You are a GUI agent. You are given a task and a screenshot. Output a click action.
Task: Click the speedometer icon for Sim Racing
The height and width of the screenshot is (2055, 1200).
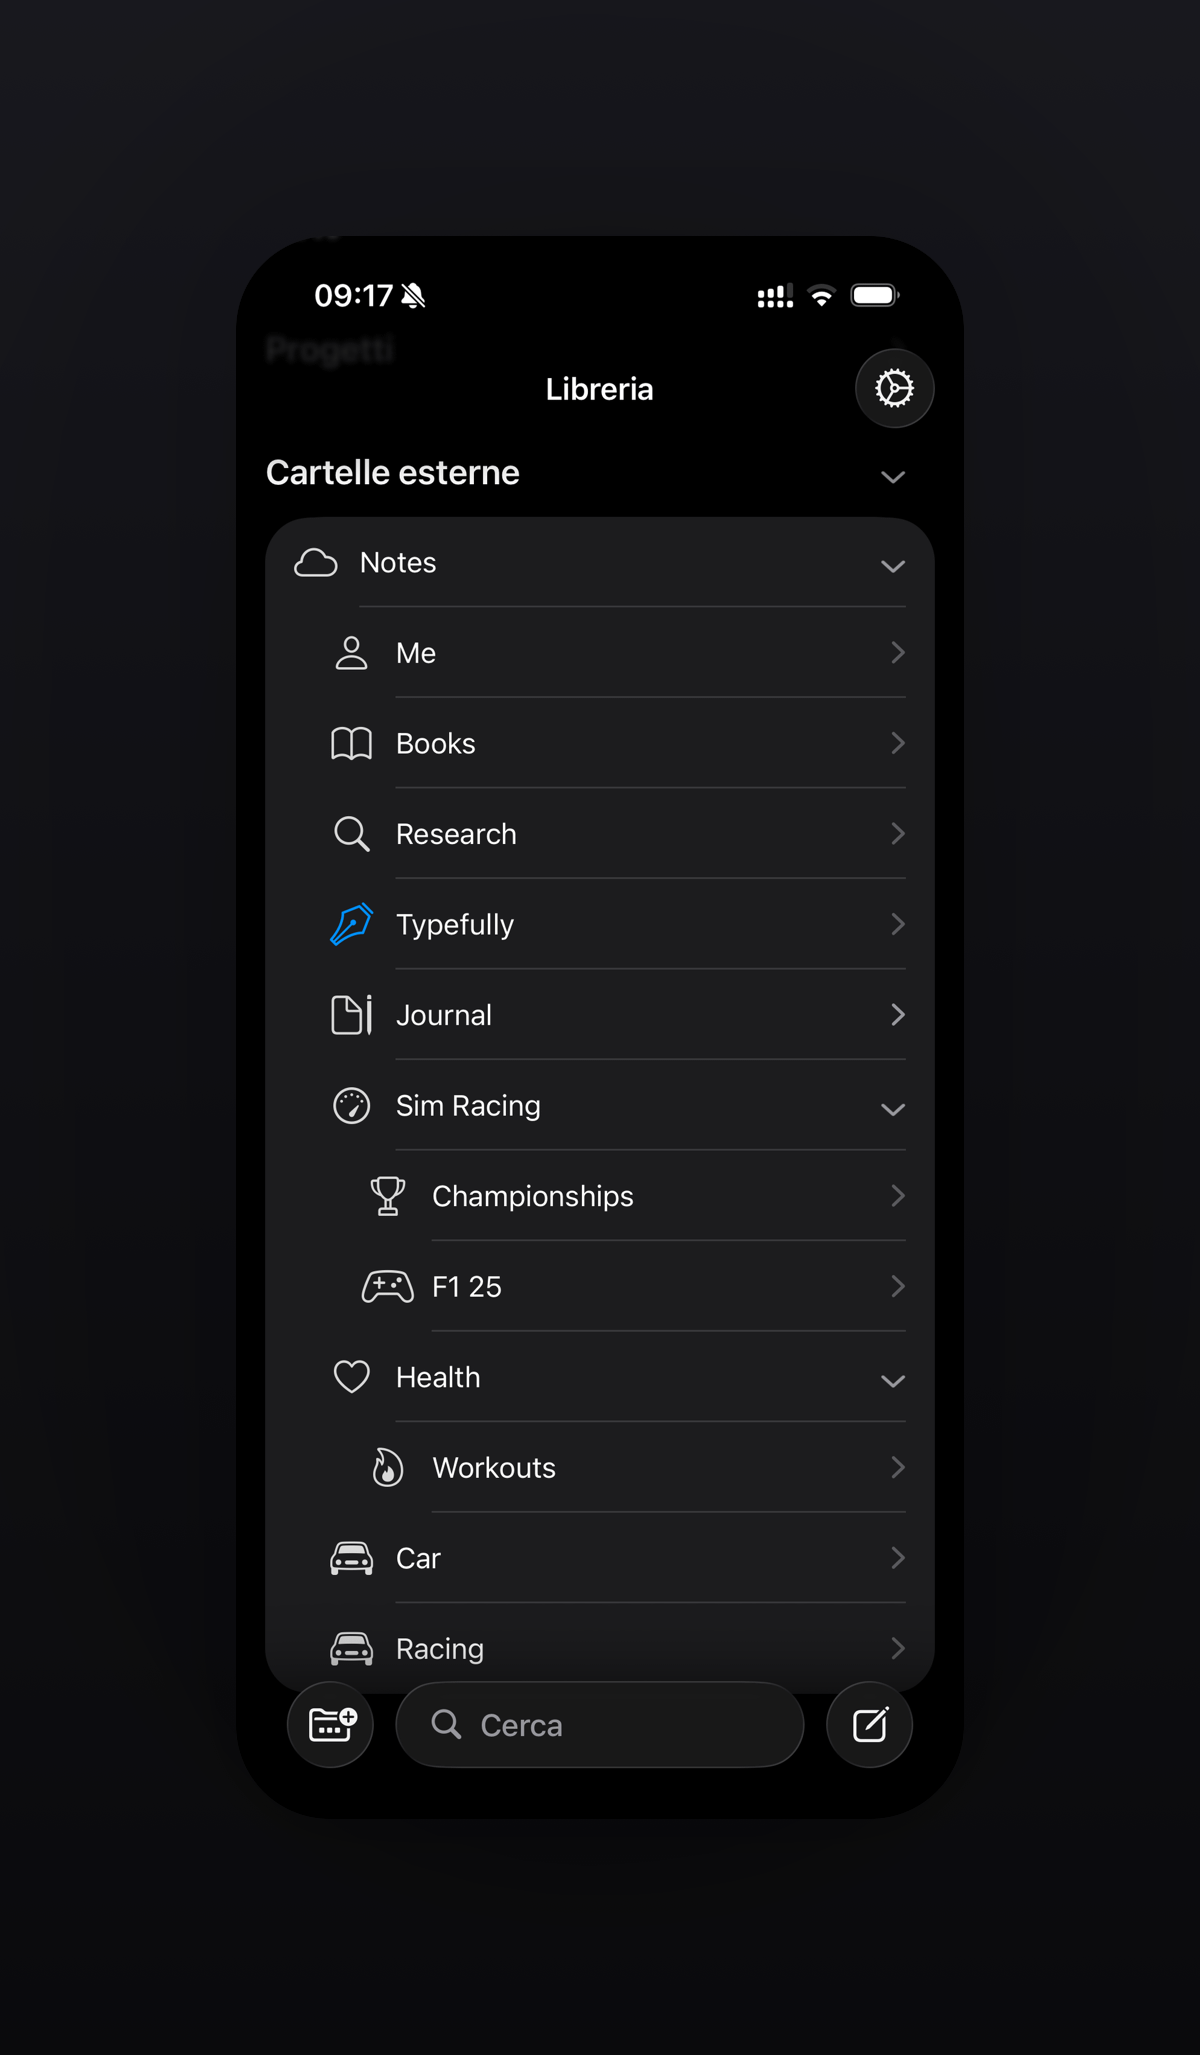pos(351,1106)
